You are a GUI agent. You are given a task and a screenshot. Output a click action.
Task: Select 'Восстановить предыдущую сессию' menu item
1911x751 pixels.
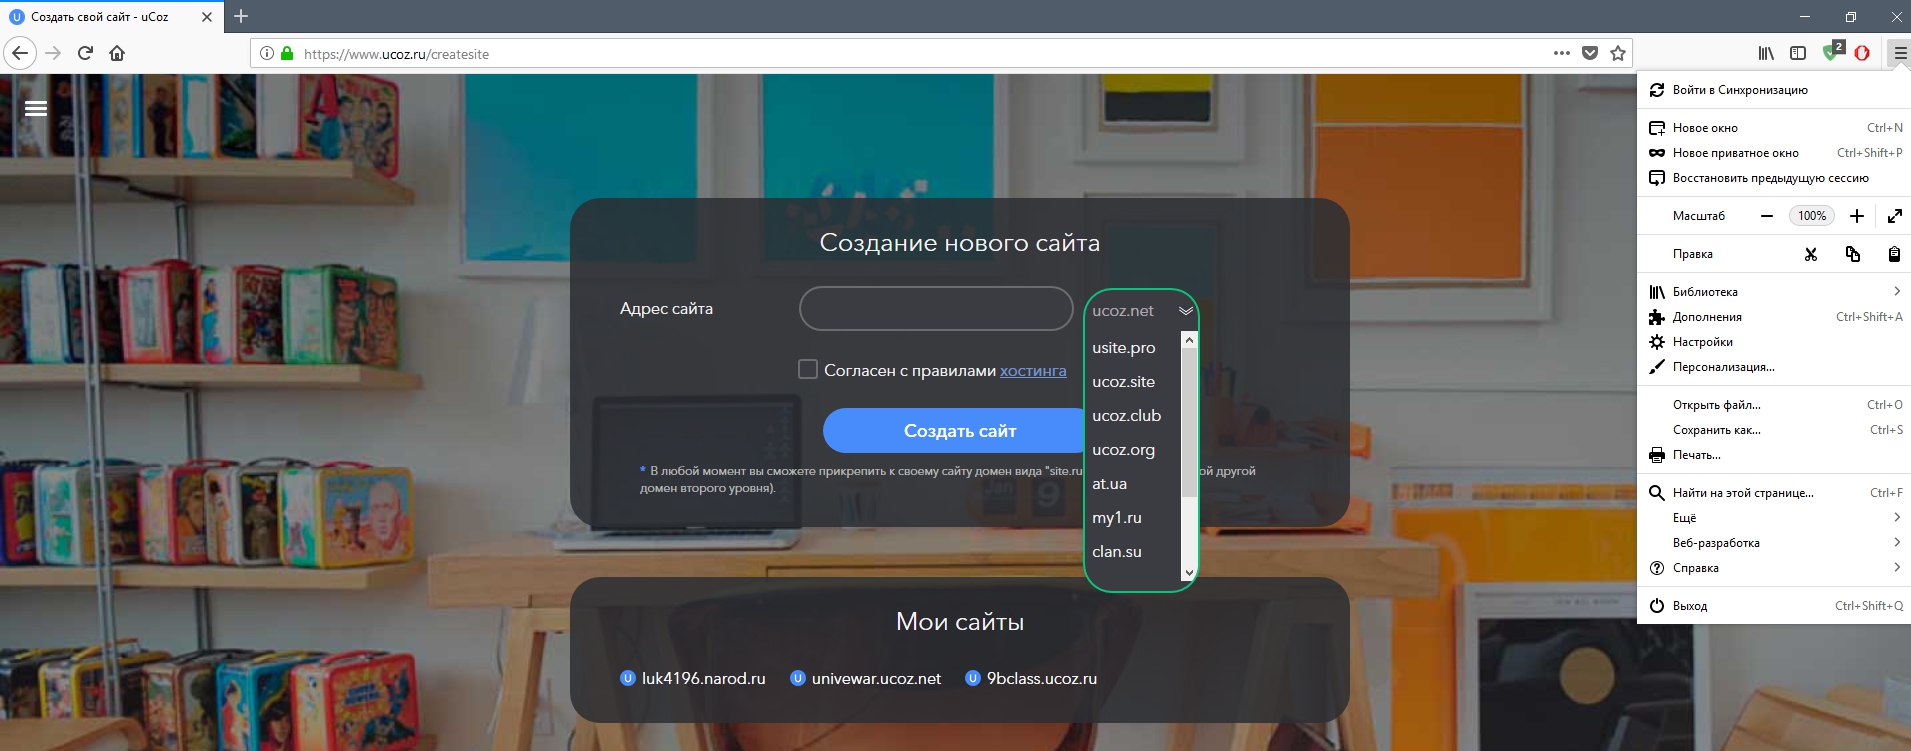1774,178
